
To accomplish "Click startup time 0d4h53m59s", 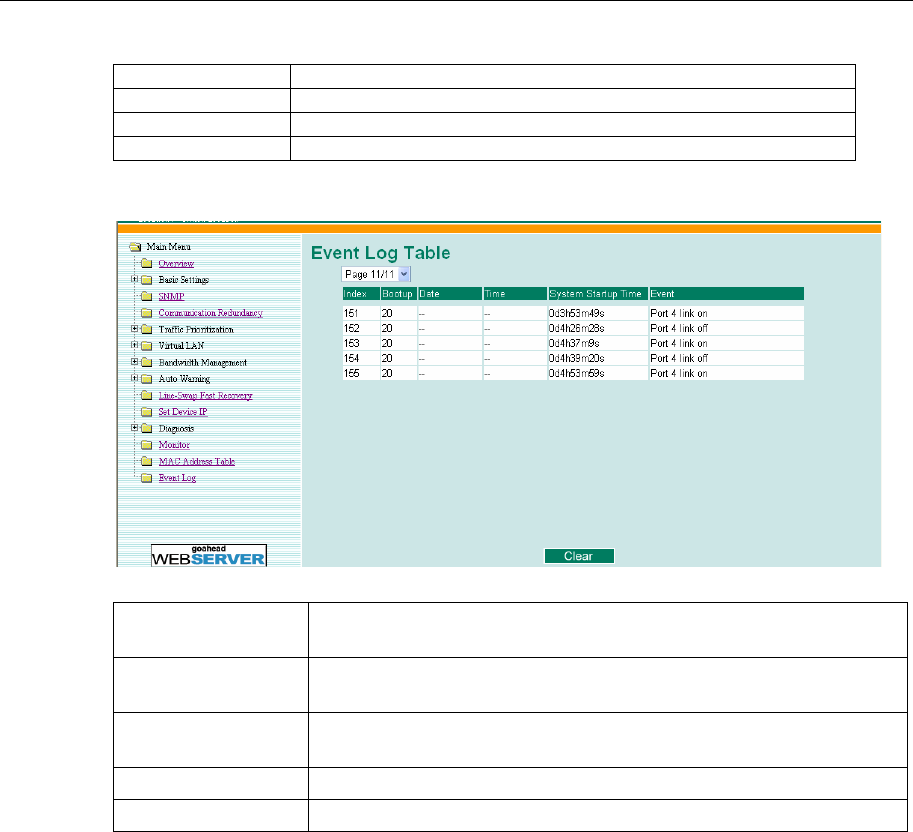I will coord(598,374).
